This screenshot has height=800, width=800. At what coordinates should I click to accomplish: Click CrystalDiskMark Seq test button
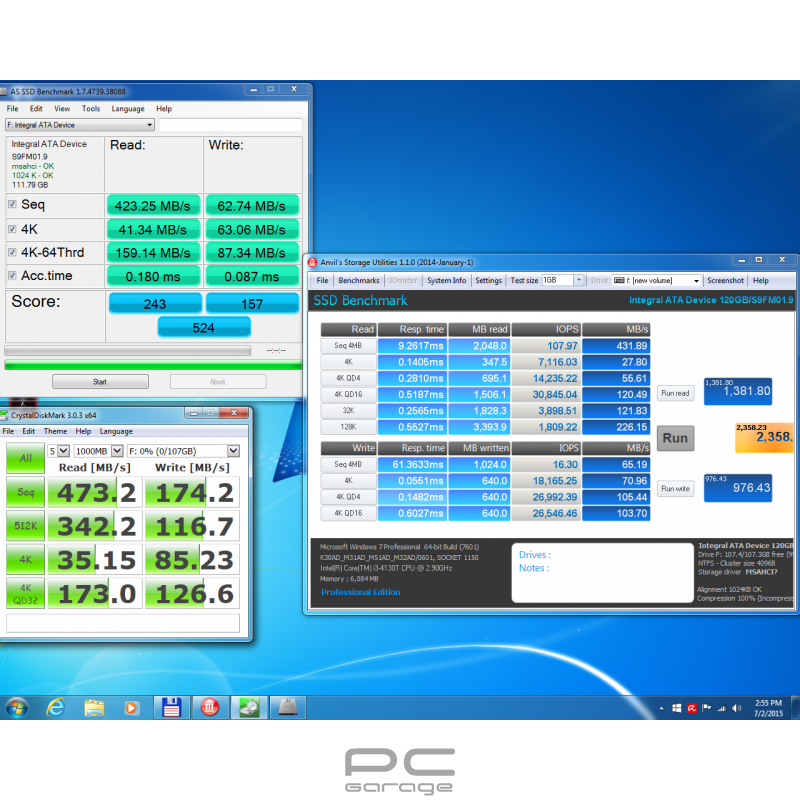[x=26, y=492]
